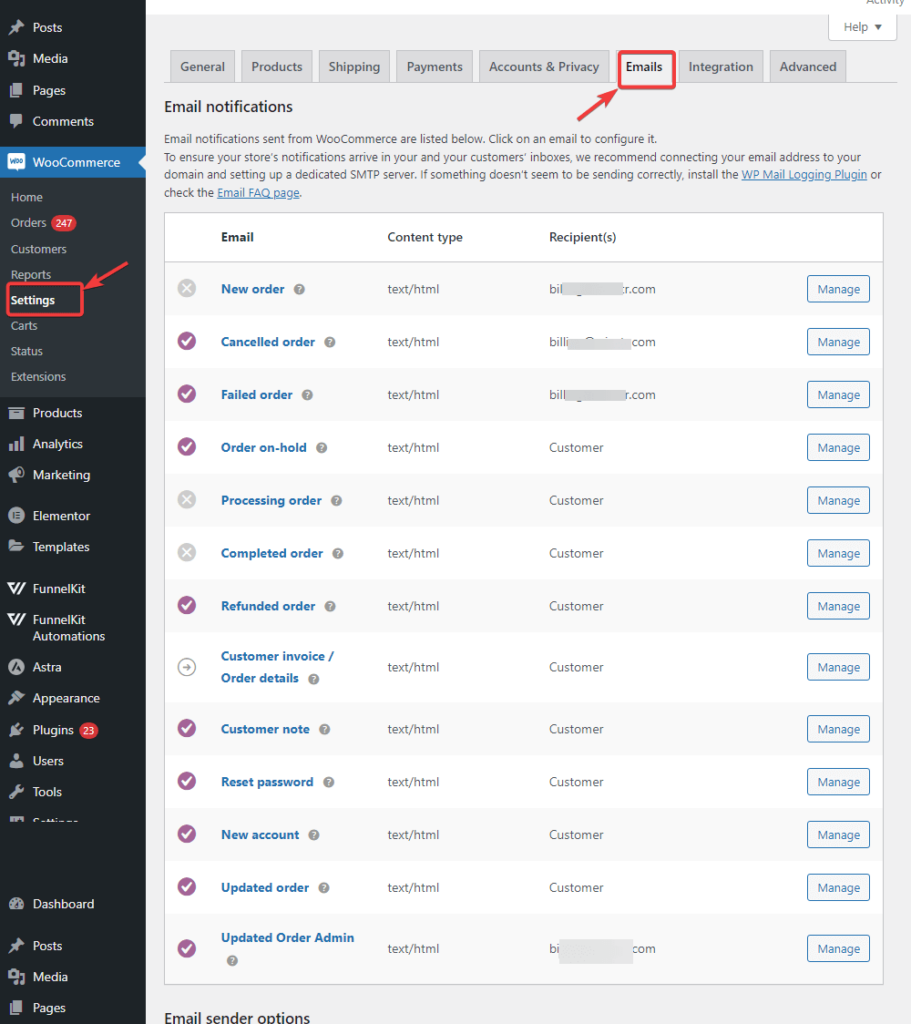Image resolution: width=911 pixels, height=1024 pixels.
Task: Open the Email FAQ page link
Action: tap(258, 193)
